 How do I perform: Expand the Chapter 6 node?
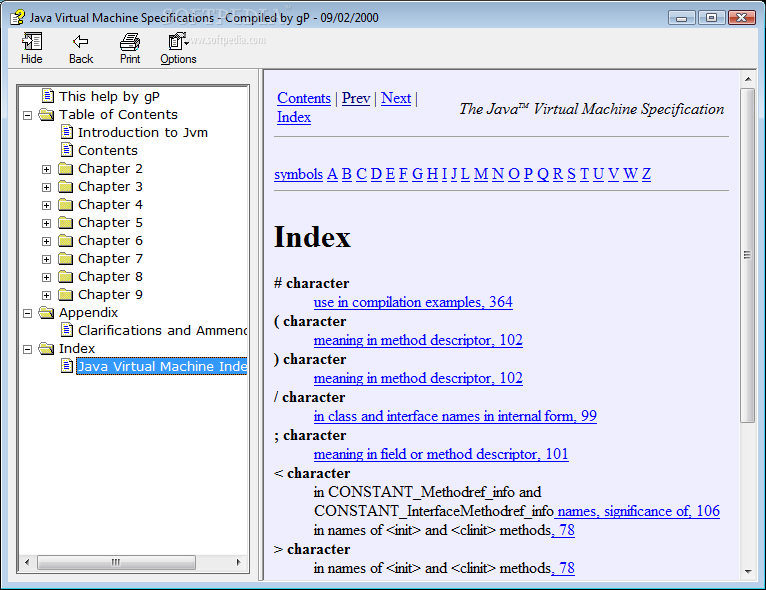[46, 242]
